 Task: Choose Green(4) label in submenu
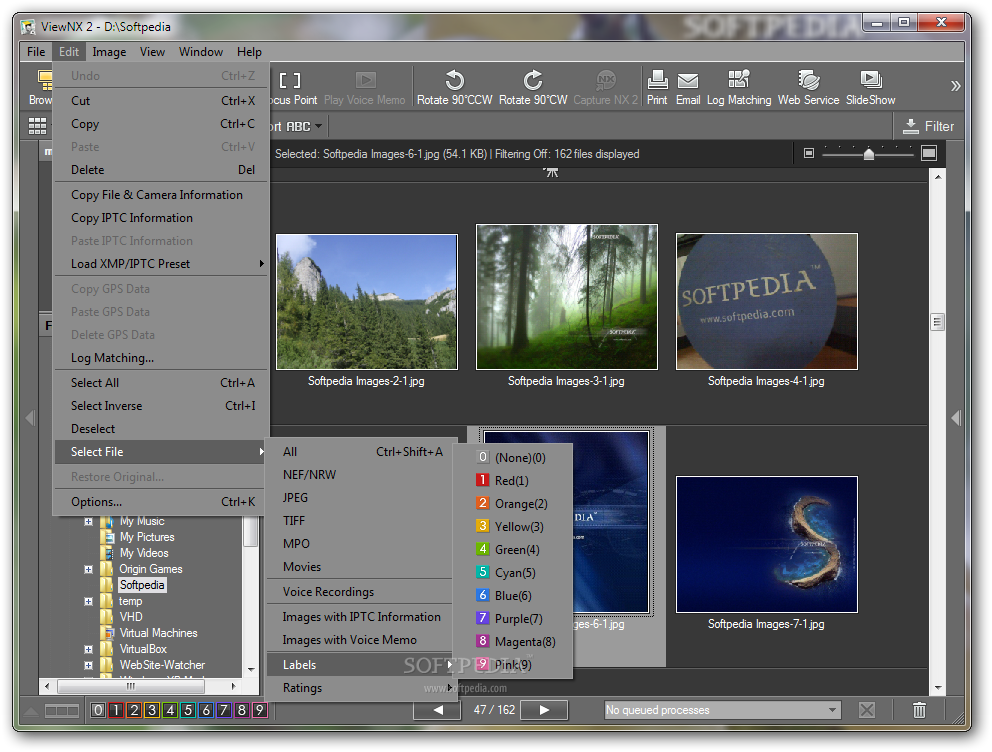coord(513,550)
